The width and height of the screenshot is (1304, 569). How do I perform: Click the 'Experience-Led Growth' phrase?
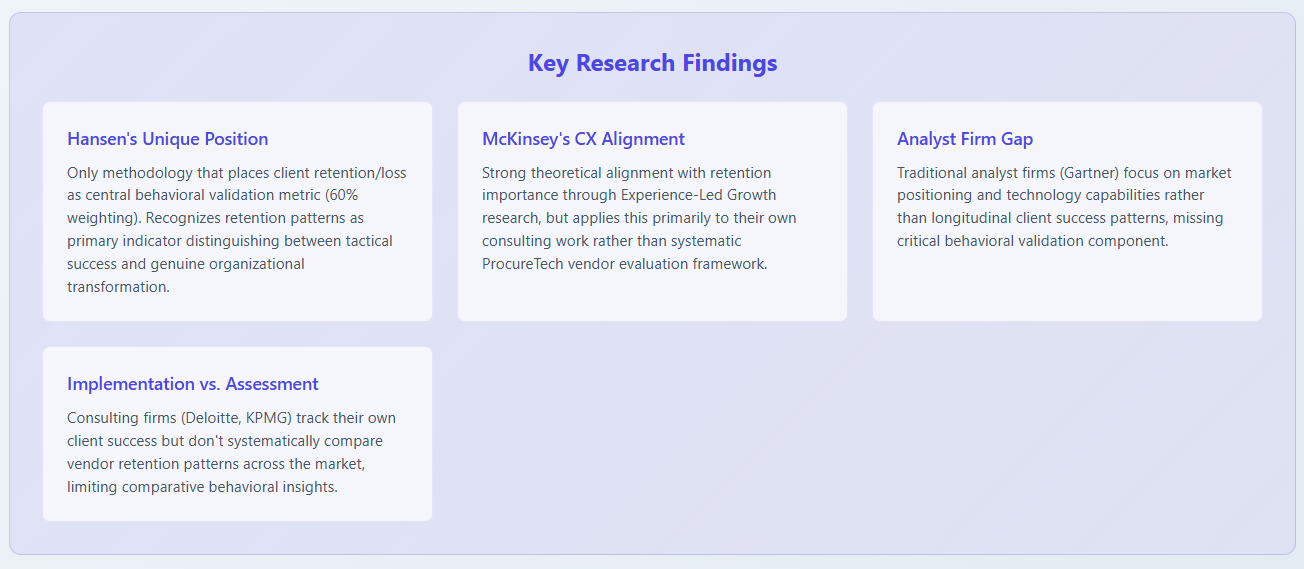coord(699,195)
